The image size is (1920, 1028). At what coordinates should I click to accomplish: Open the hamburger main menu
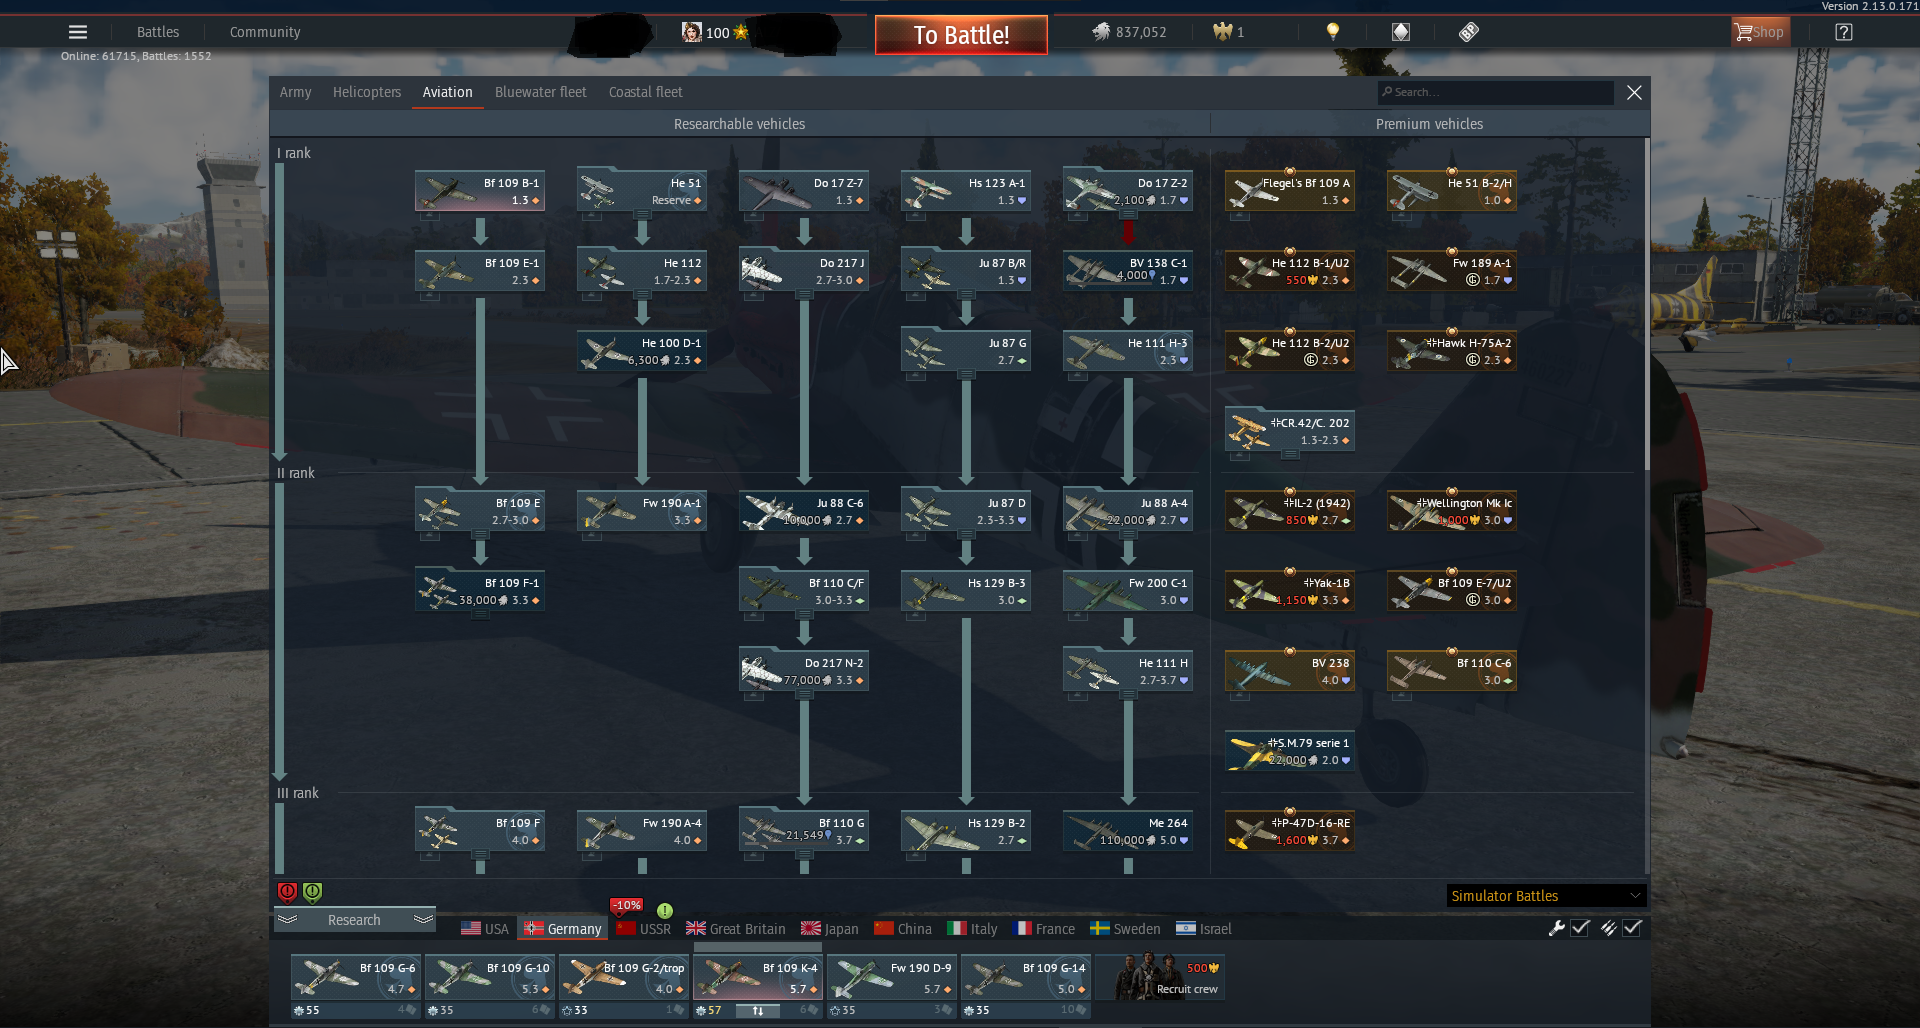[78, 32]
